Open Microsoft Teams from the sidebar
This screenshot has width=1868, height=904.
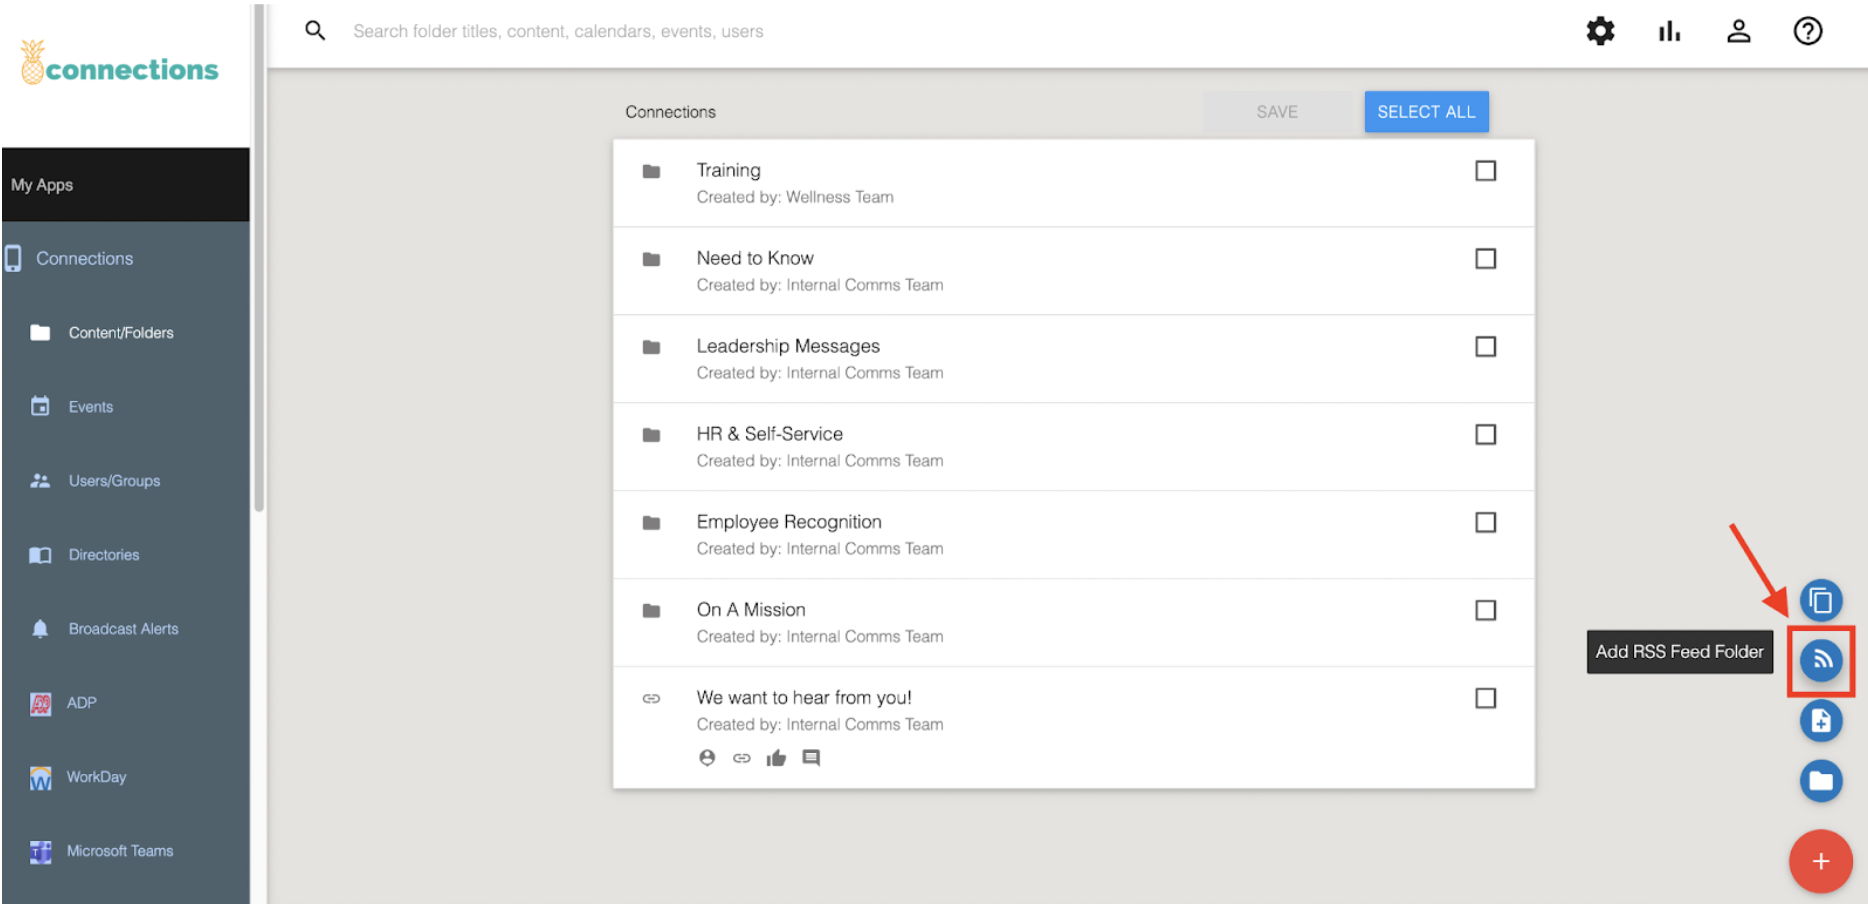pyautogui.click(x=120, y=850)
